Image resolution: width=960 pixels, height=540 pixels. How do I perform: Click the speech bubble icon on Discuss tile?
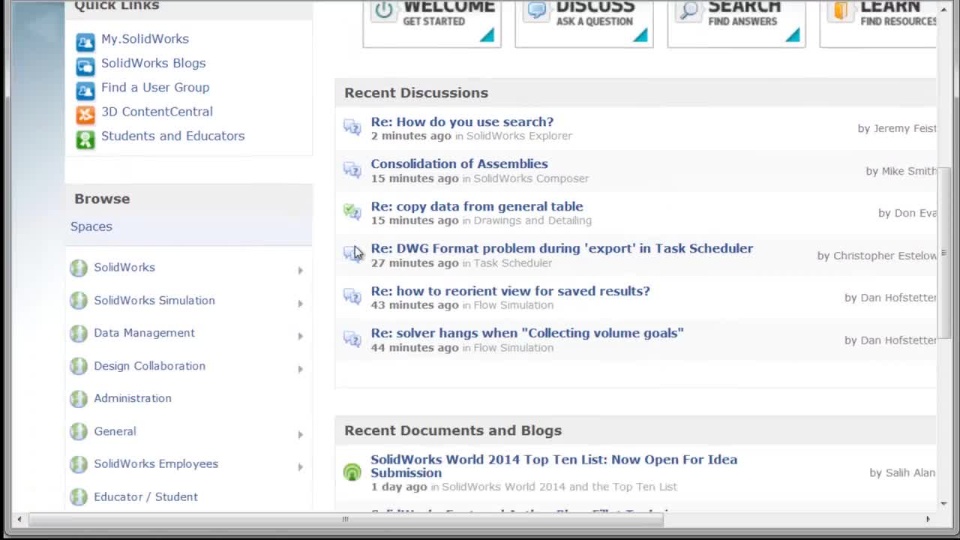(537, 10)
